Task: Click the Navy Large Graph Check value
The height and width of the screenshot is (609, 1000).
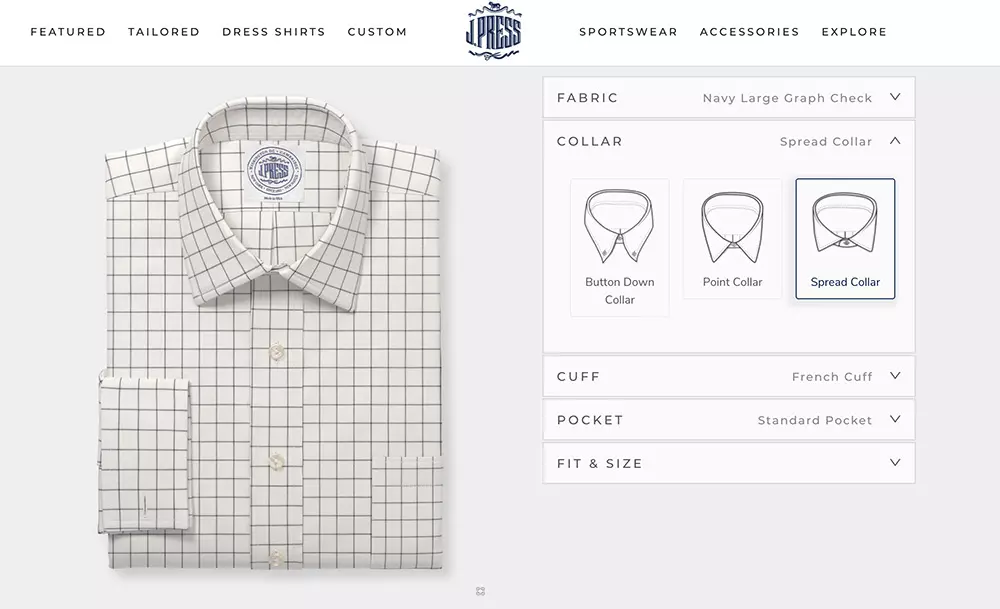Action: [x=787, y=98]
